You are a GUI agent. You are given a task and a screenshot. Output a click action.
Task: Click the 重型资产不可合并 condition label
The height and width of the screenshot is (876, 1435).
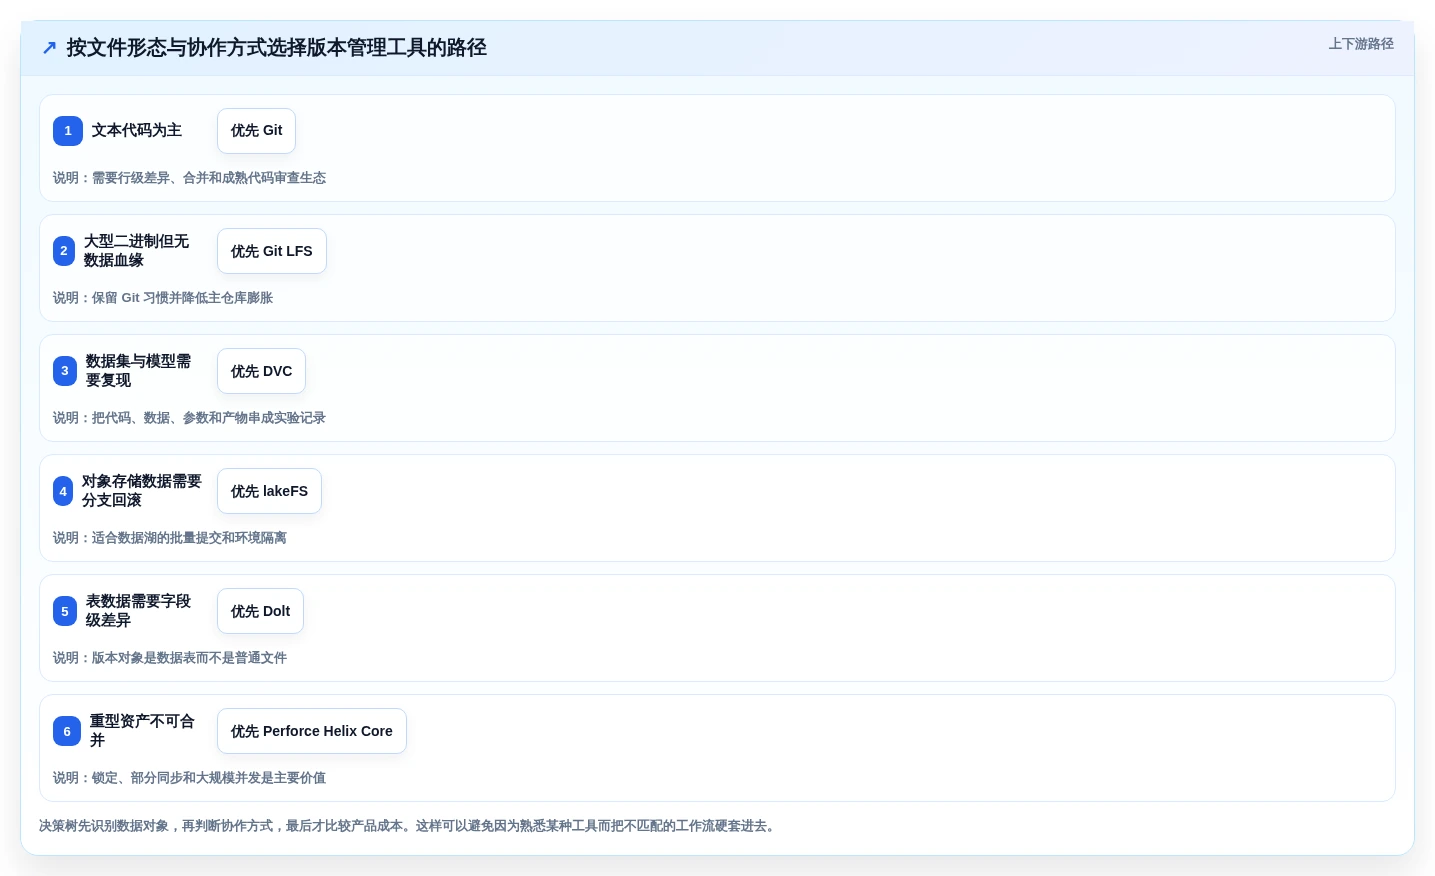142,731
